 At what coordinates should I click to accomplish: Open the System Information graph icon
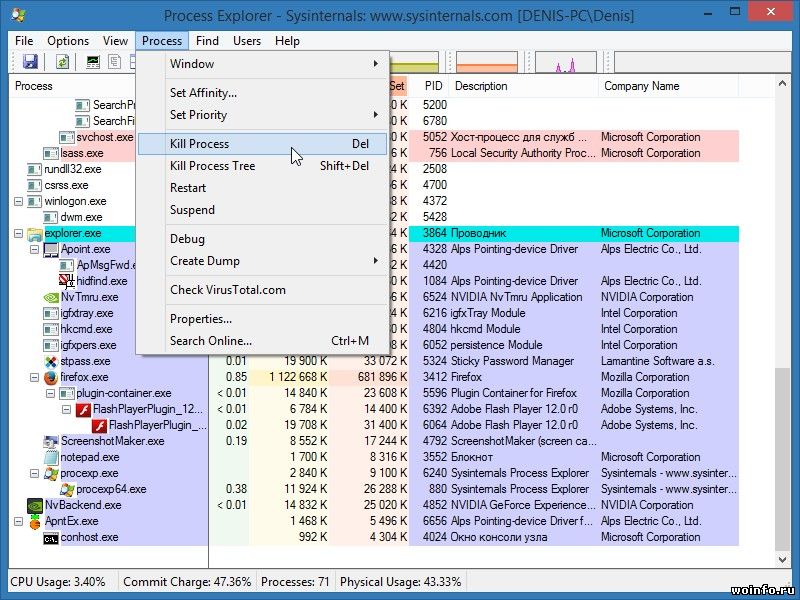pyautogui.click(x=93, y=62)
